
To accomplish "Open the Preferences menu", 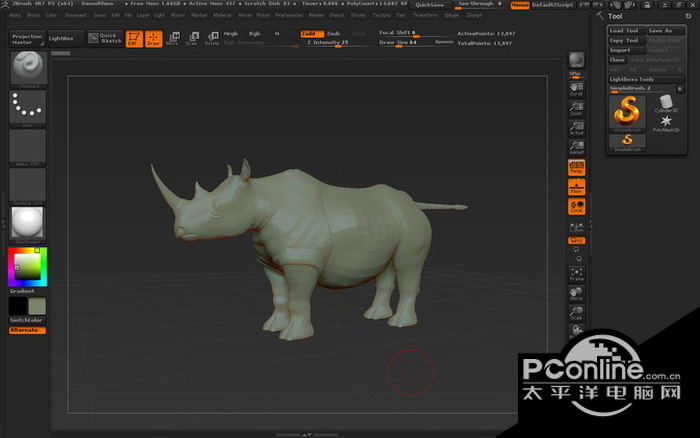I will click(288, 16).
